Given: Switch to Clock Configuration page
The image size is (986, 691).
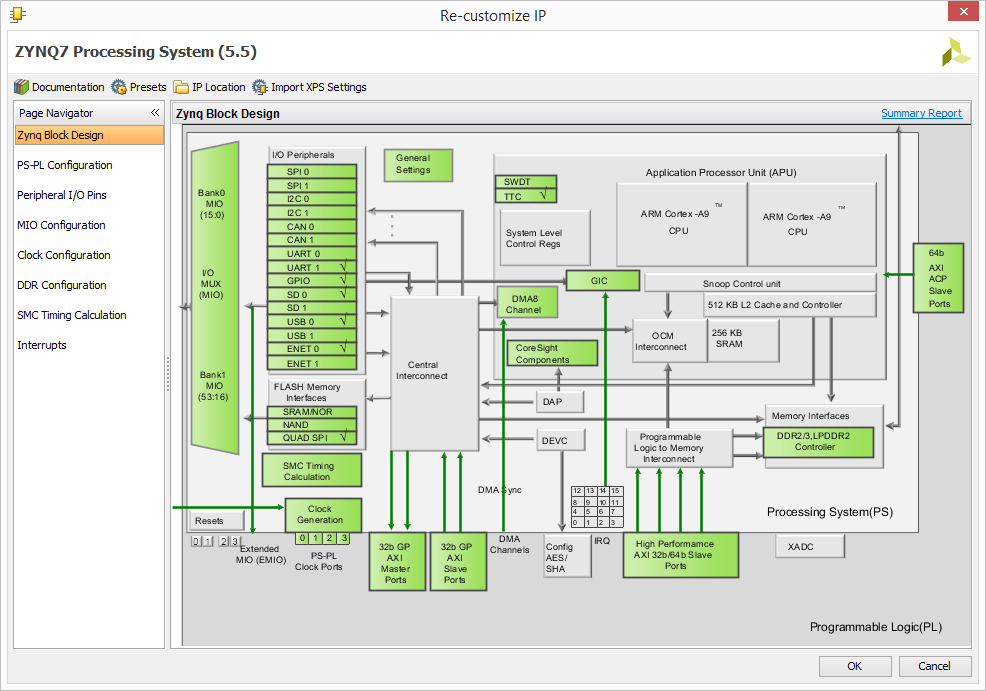Looking at the screenshot, I should [64, 255].
